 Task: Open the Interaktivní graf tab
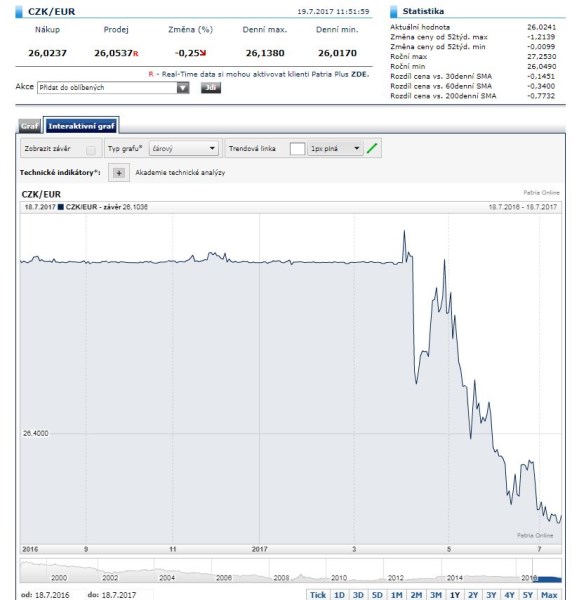81,126
